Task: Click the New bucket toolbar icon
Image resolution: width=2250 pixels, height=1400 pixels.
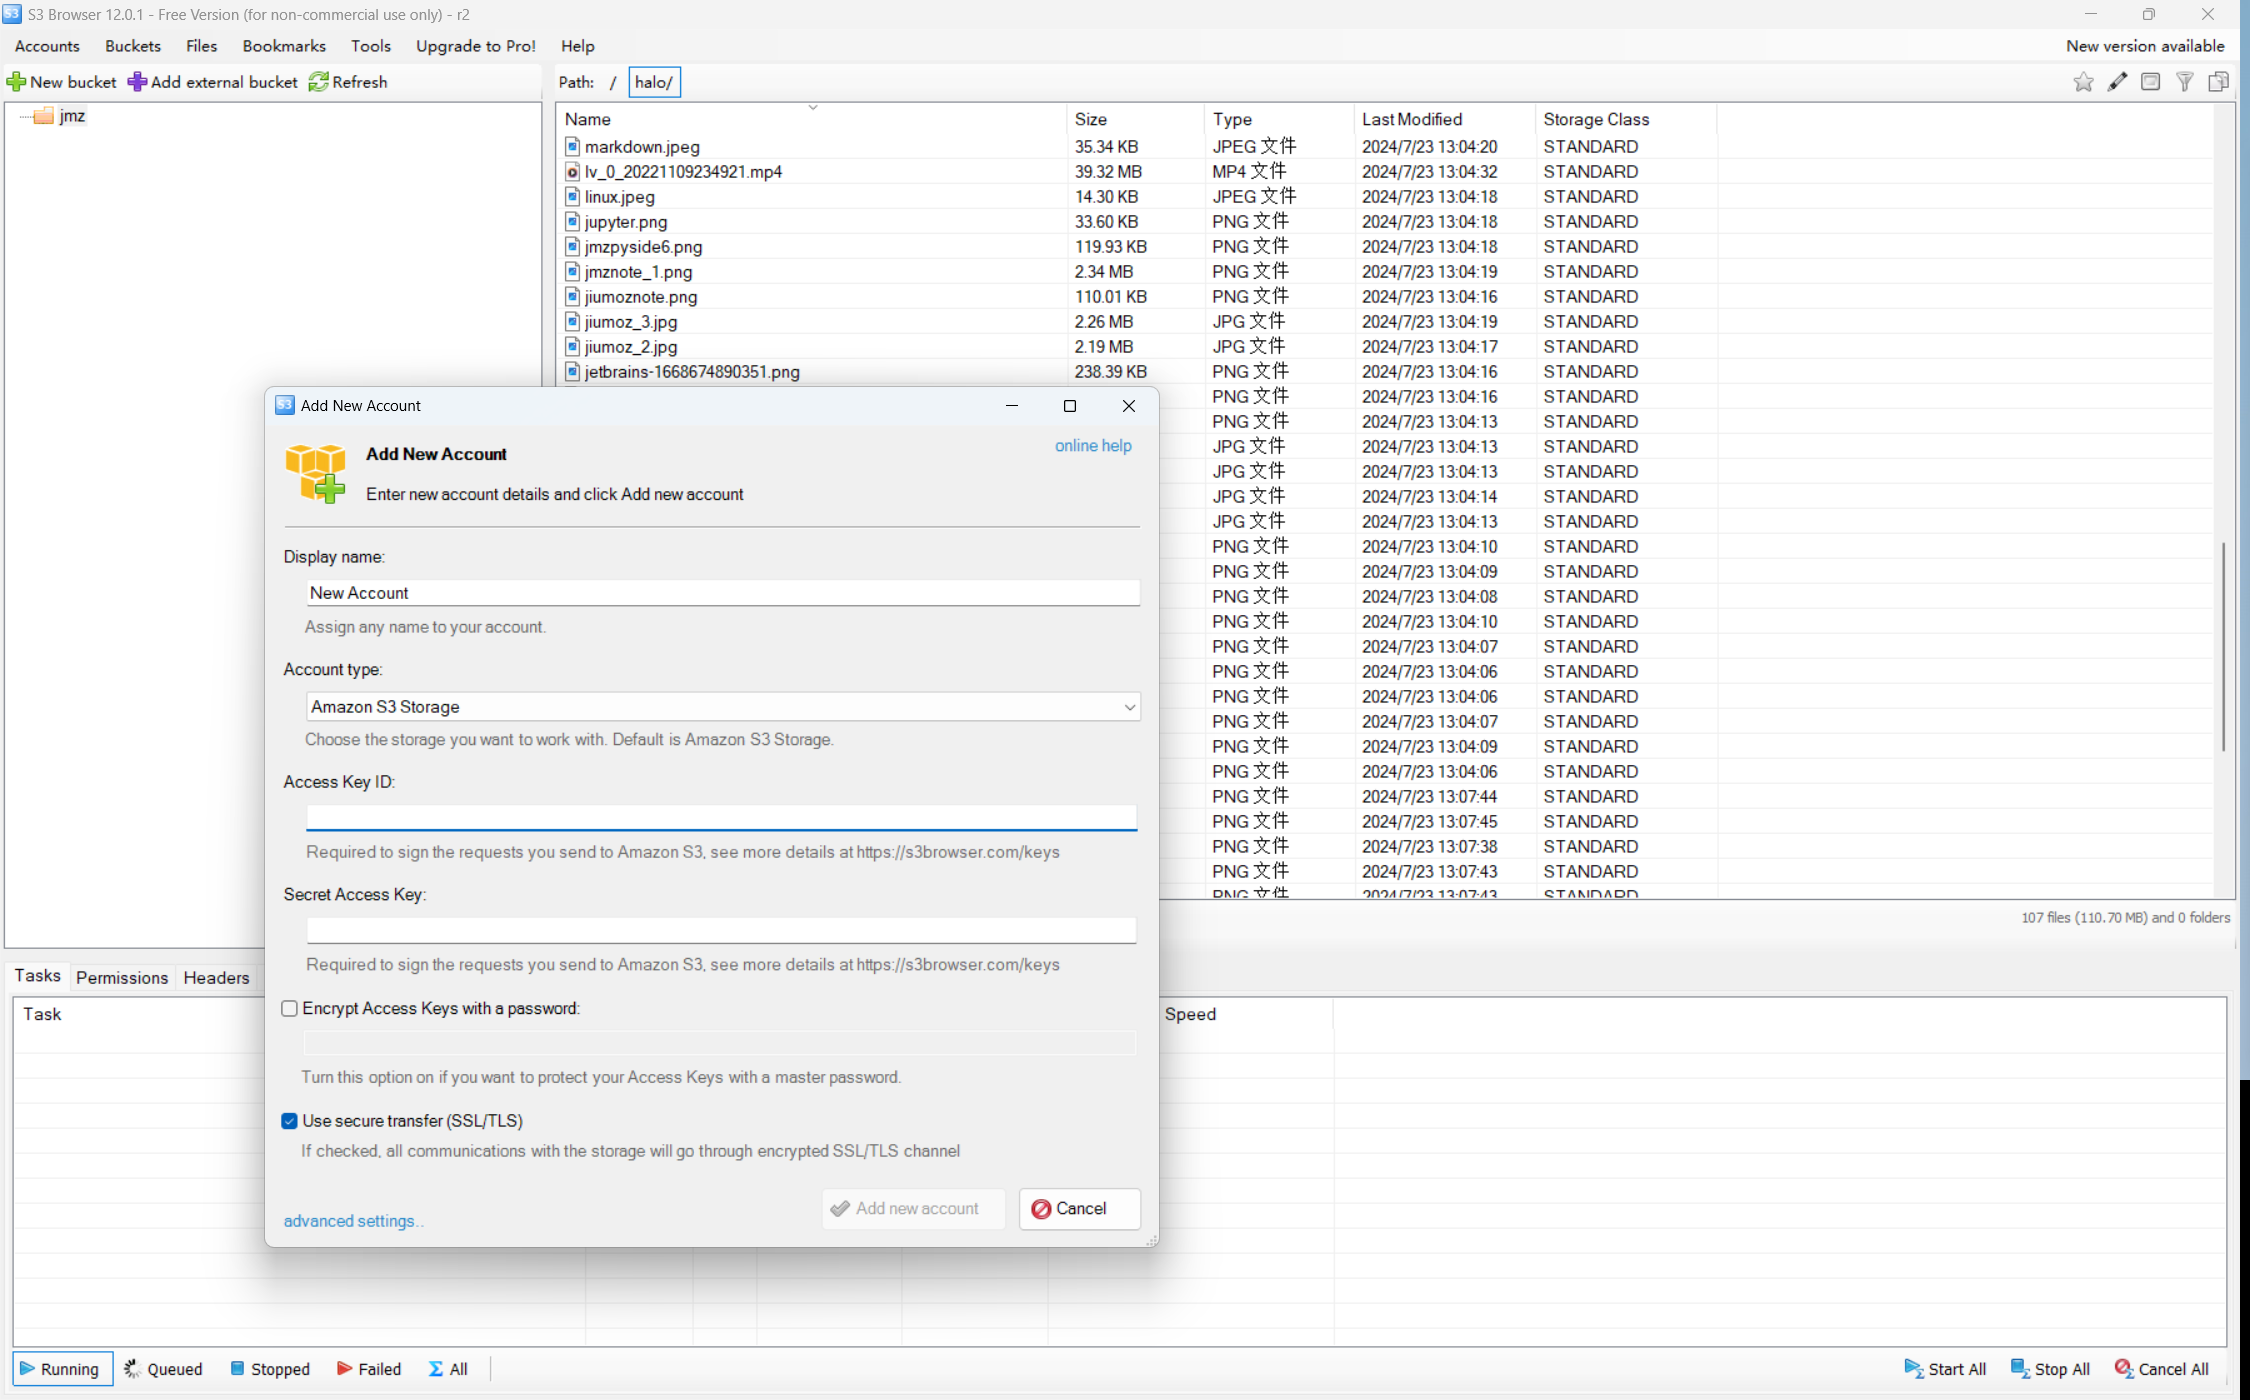Action: pos(17,82)
